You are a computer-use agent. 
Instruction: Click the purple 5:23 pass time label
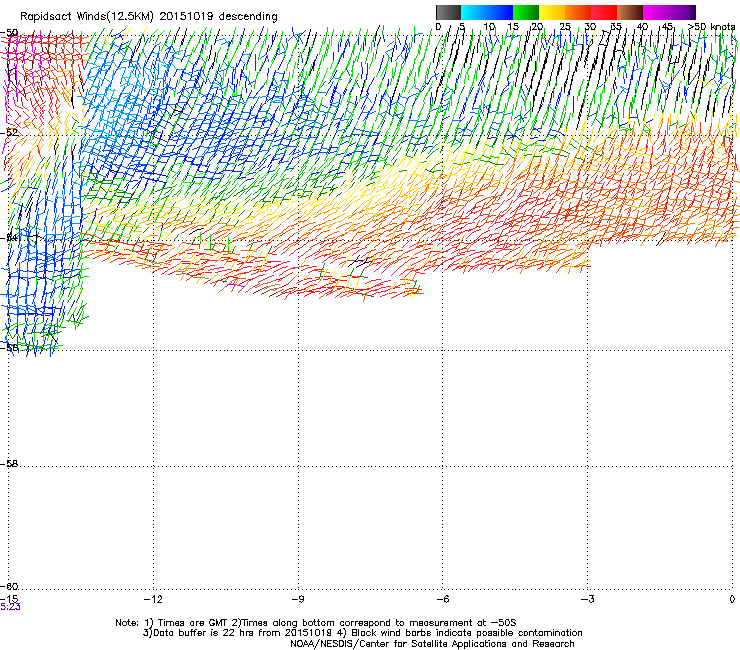(10, 607)
